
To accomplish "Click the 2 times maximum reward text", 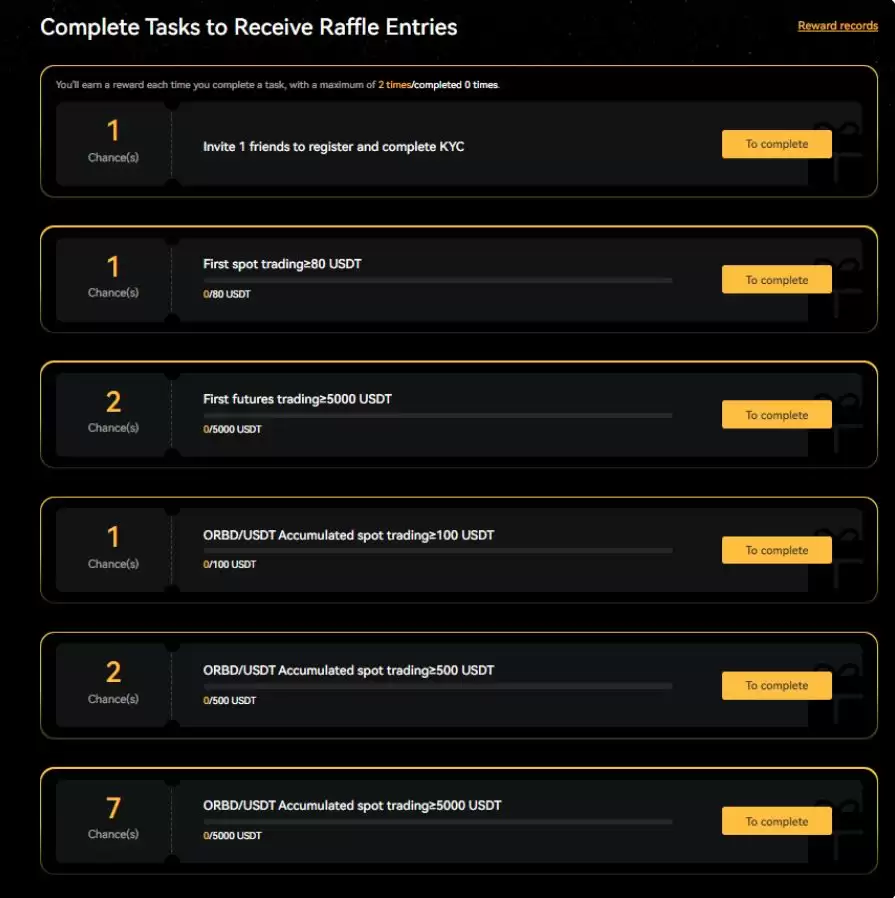I will click(394, 85).
